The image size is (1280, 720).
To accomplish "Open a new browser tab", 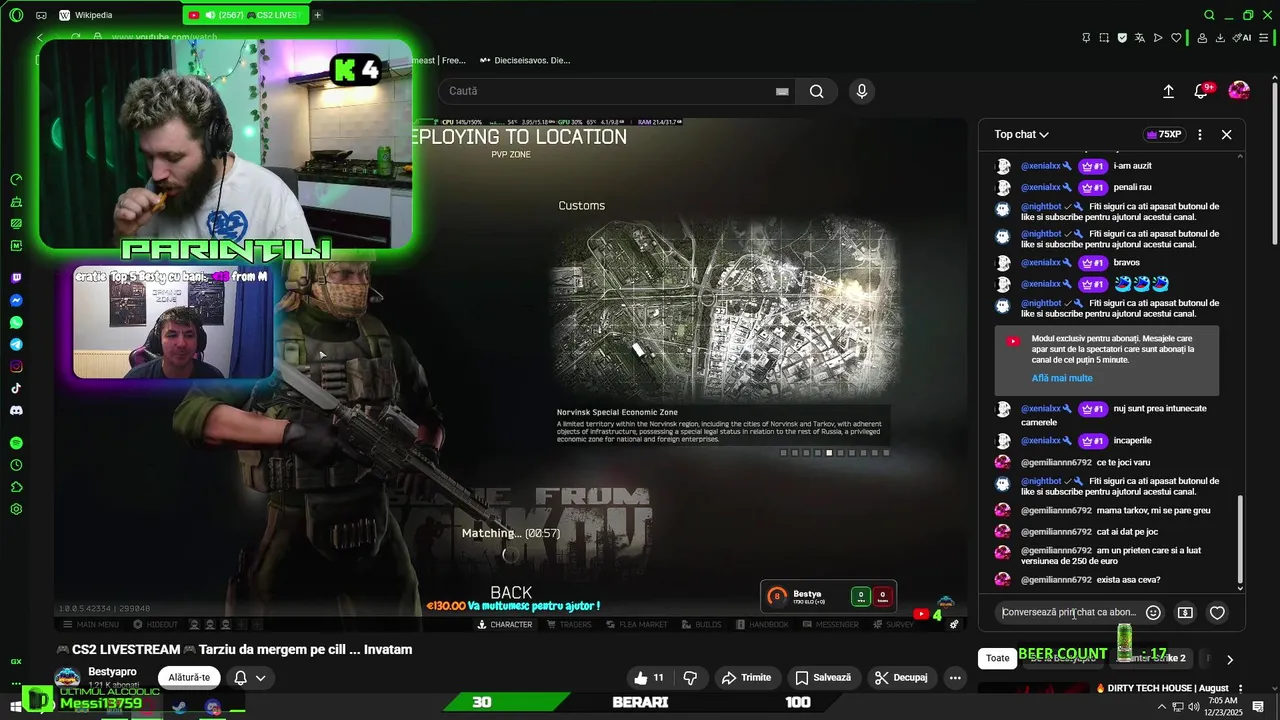I will (x=318, y=15).
